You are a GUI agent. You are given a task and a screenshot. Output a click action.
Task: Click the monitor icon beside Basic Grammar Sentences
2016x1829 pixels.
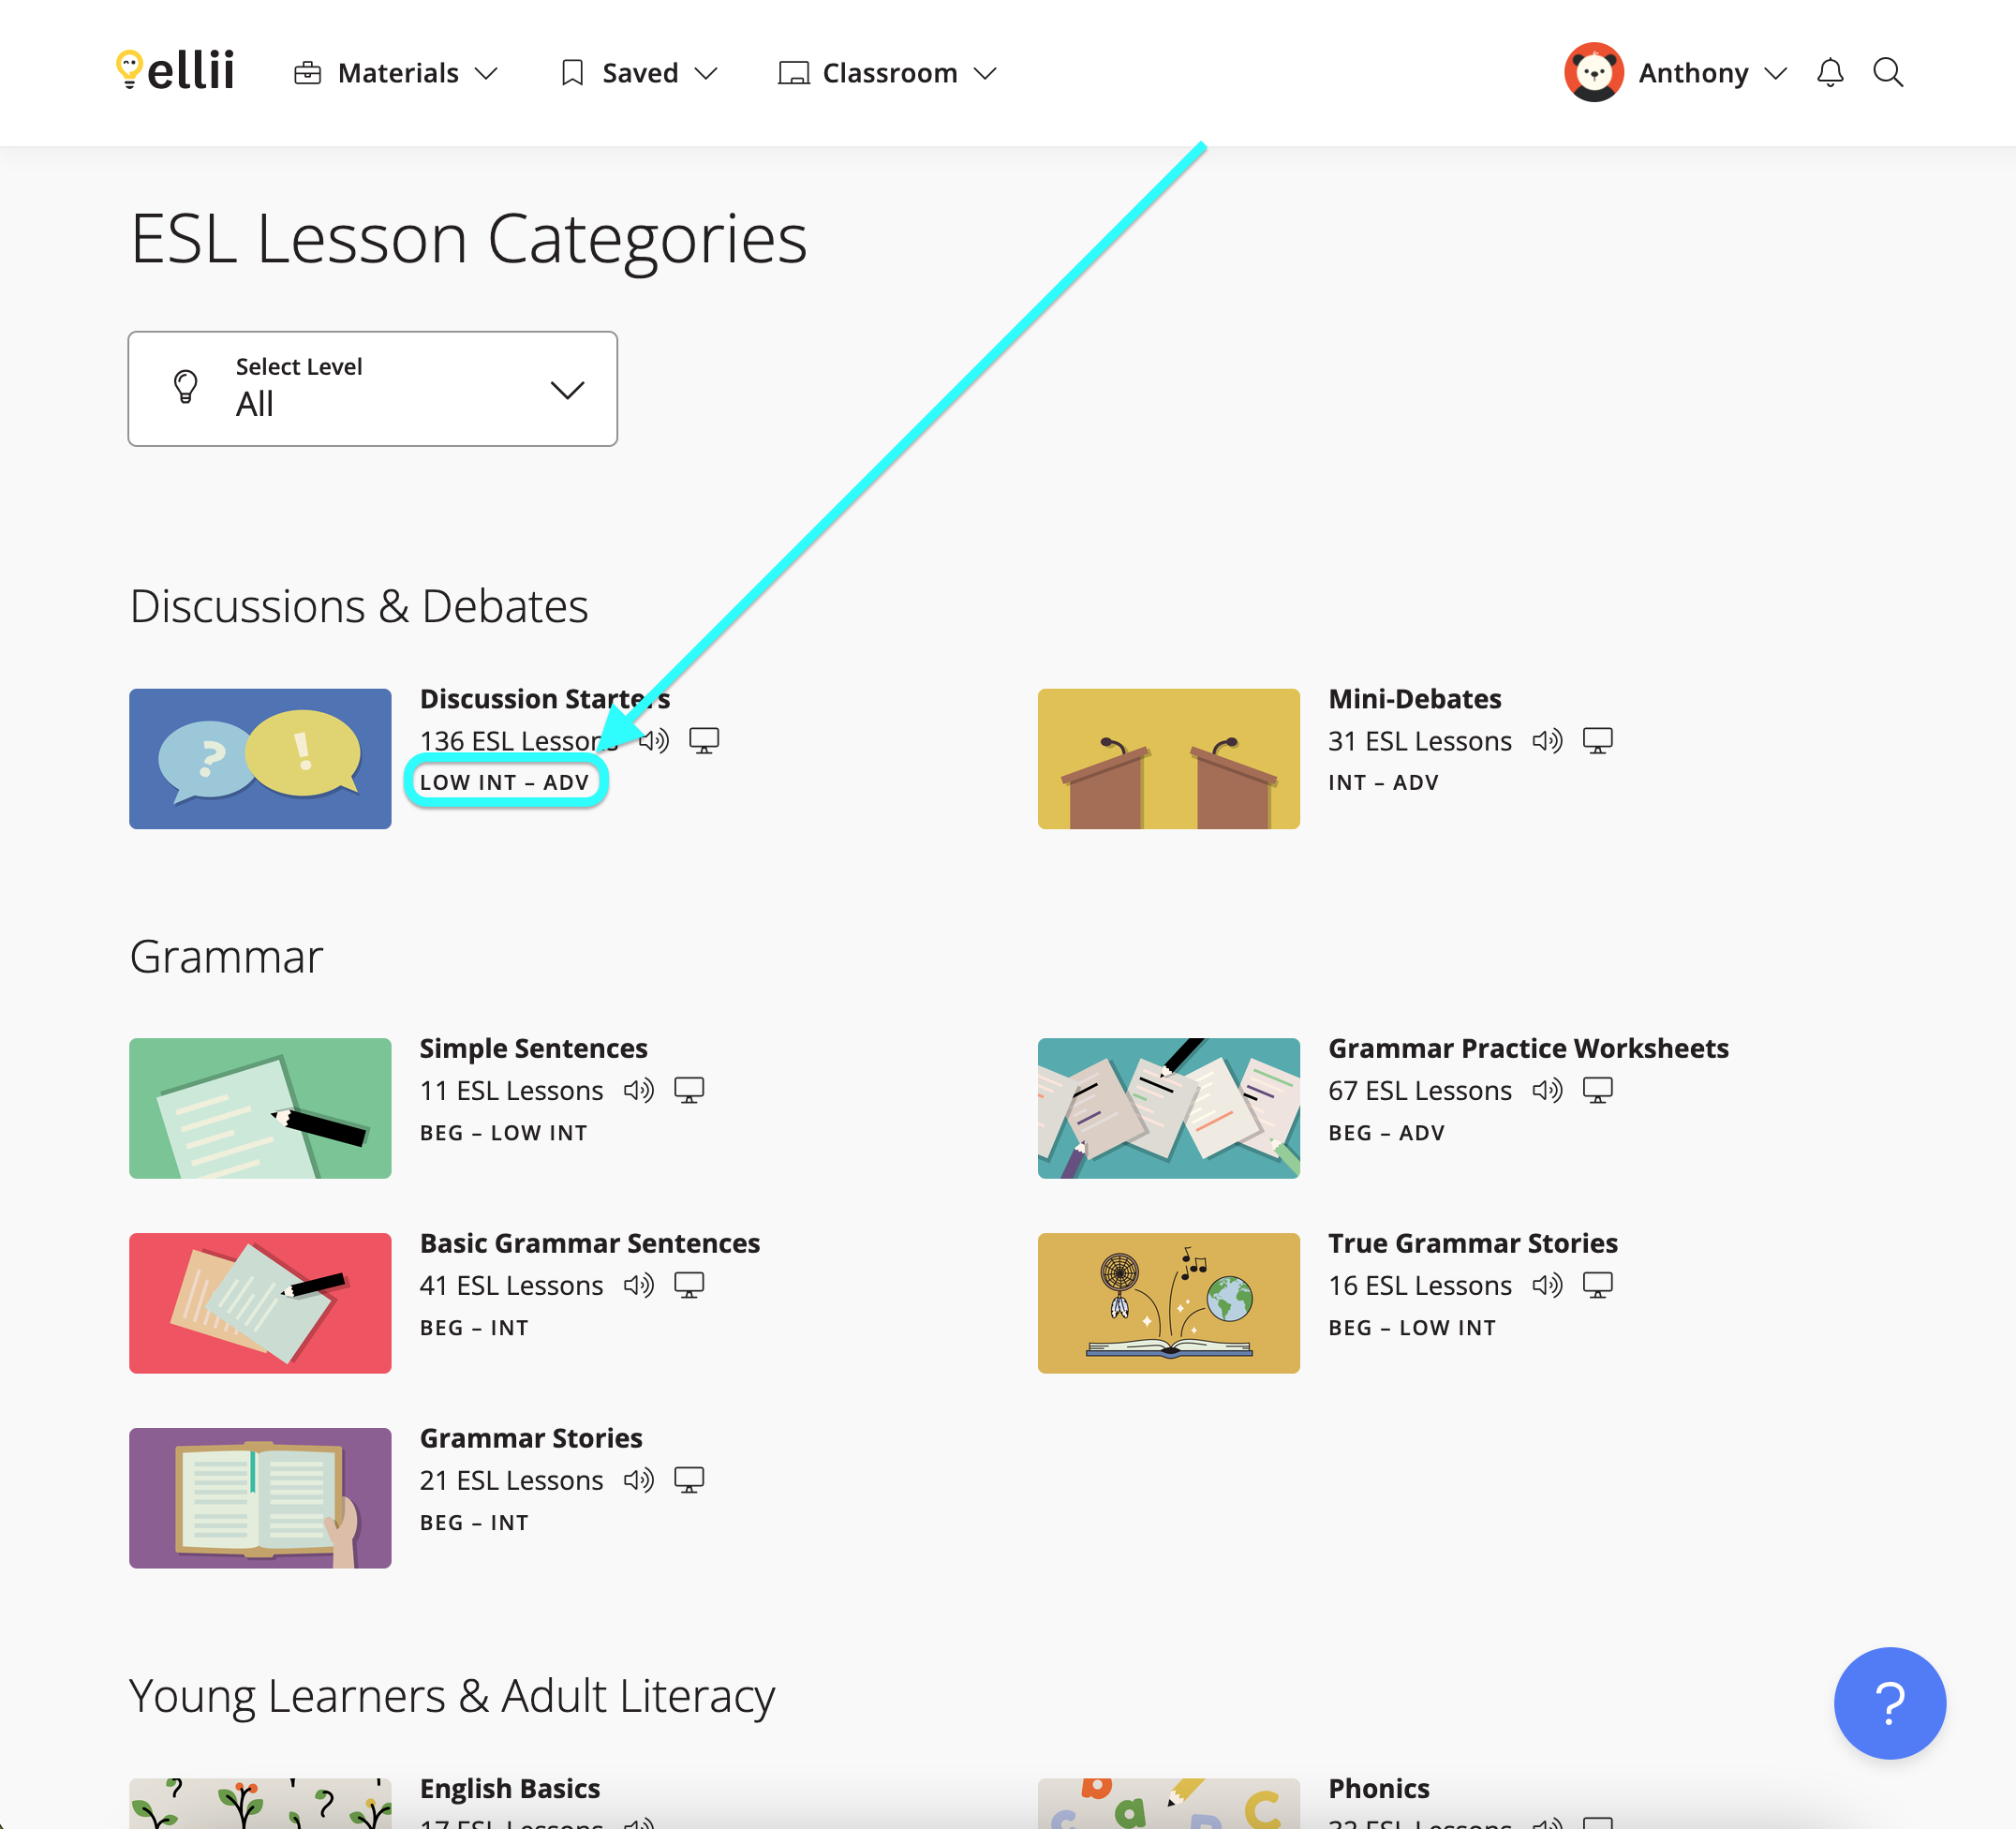(x=690, y=1284)
